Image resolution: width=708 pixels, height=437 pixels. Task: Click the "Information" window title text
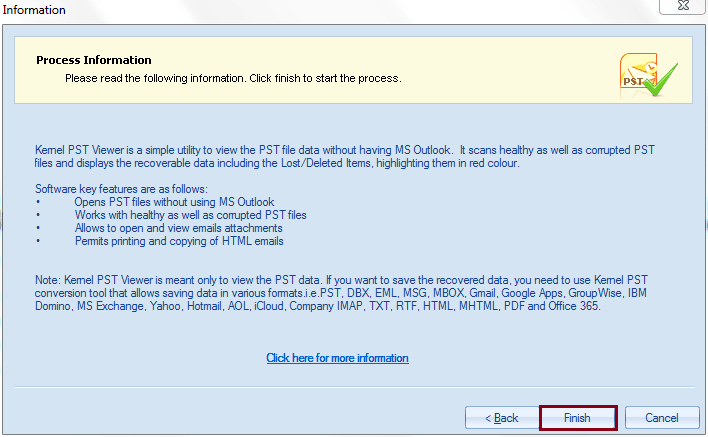pyautogui.click(x=35, y=10)
